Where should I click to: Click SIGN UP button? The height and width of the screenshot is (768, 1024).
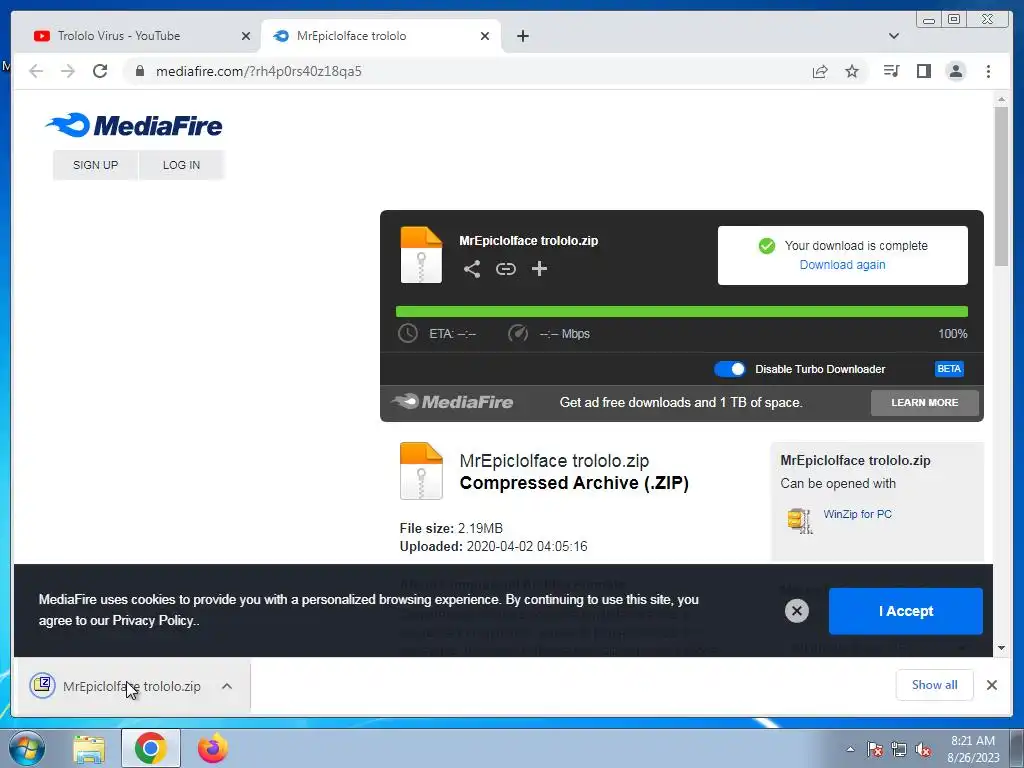(x=95, y=165)
